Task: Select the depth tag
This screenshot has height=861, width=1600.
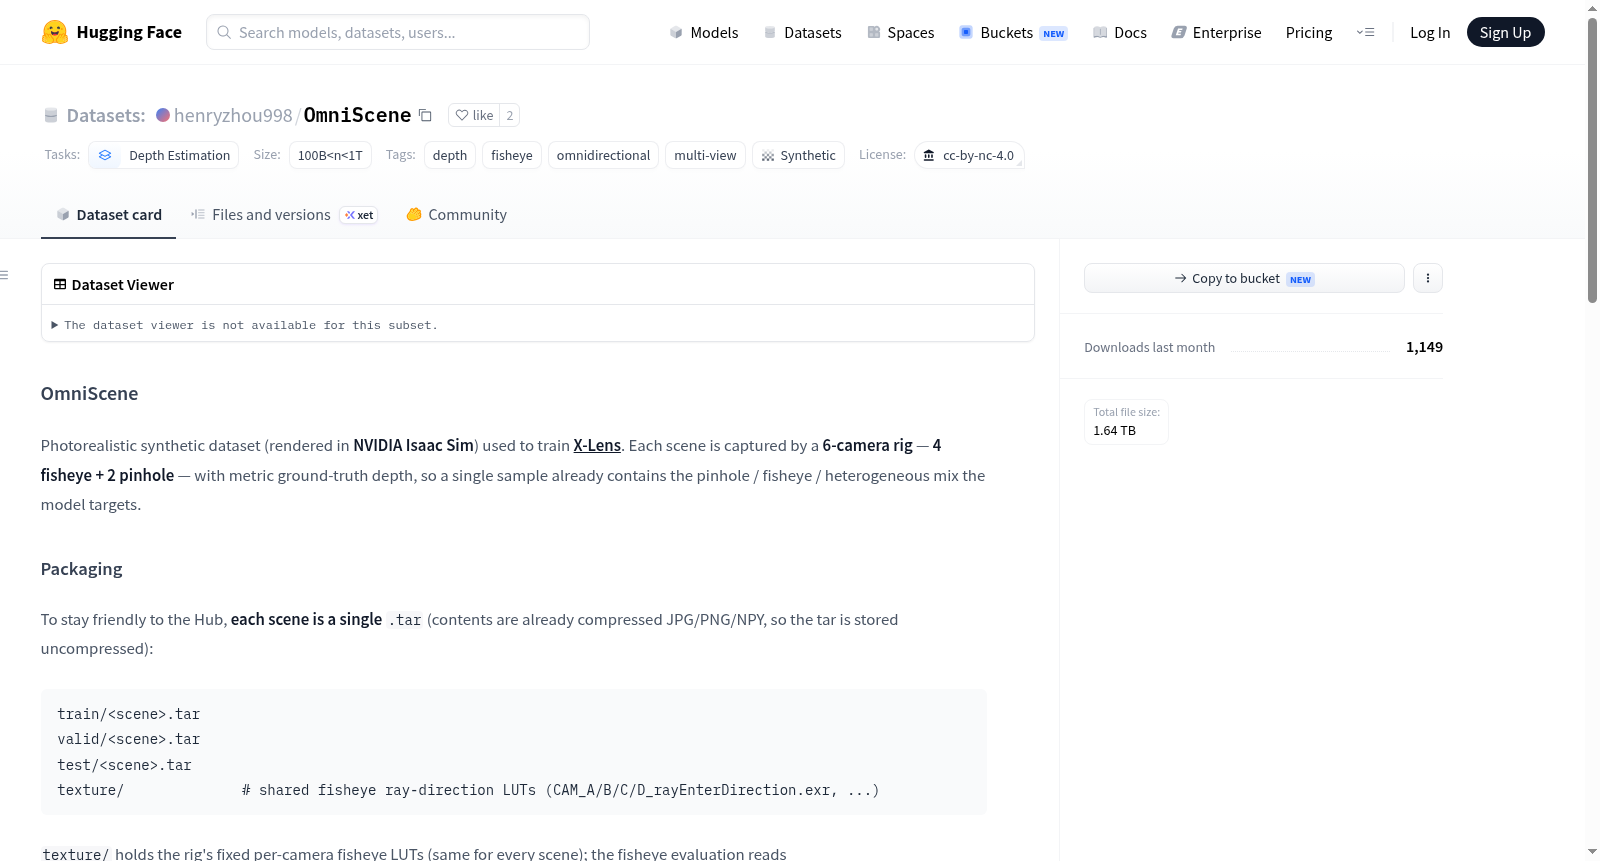Action: pyautogui.click(x=450, y=155)
